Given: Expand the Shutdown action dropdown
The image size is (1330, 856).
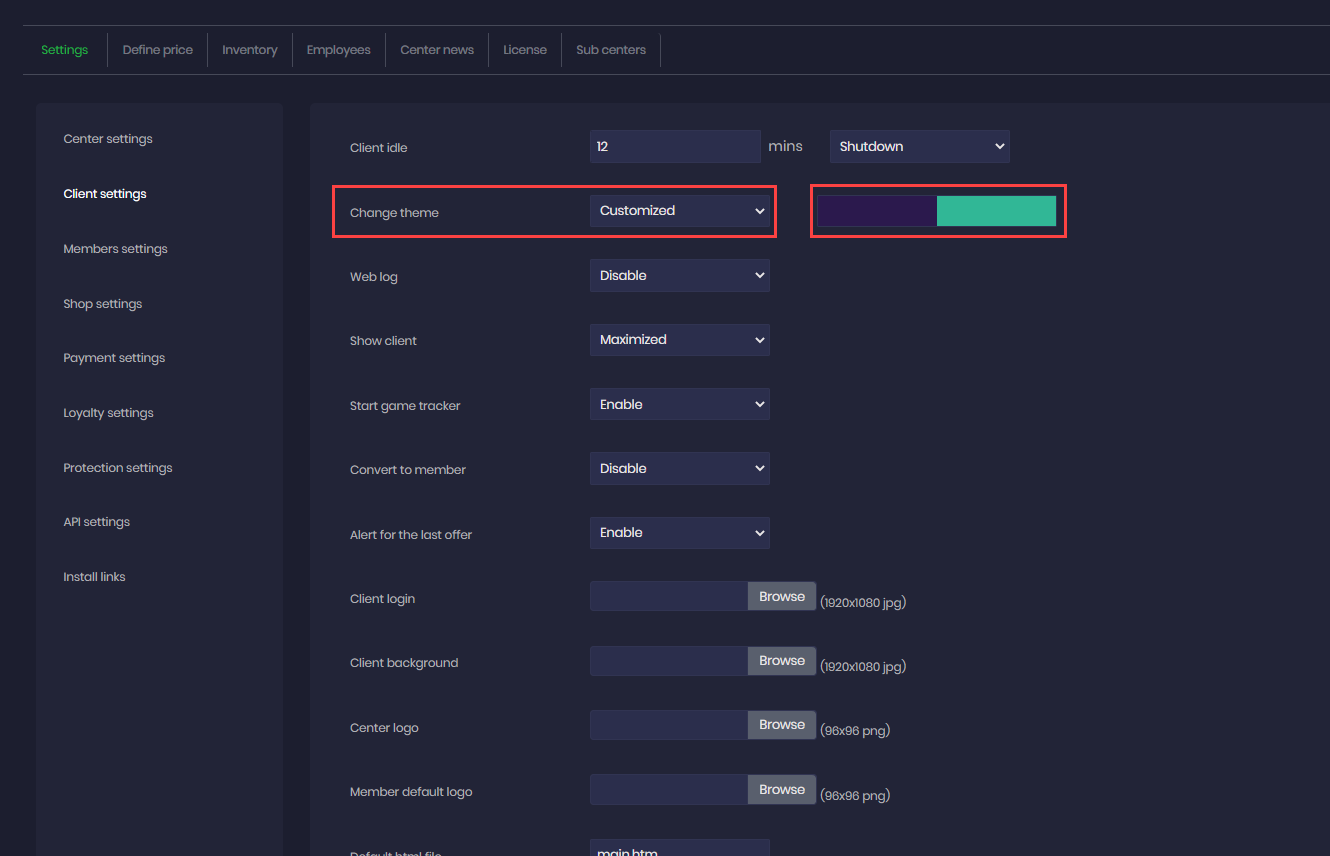Looking at the screenshot, I should coord(919,146).
